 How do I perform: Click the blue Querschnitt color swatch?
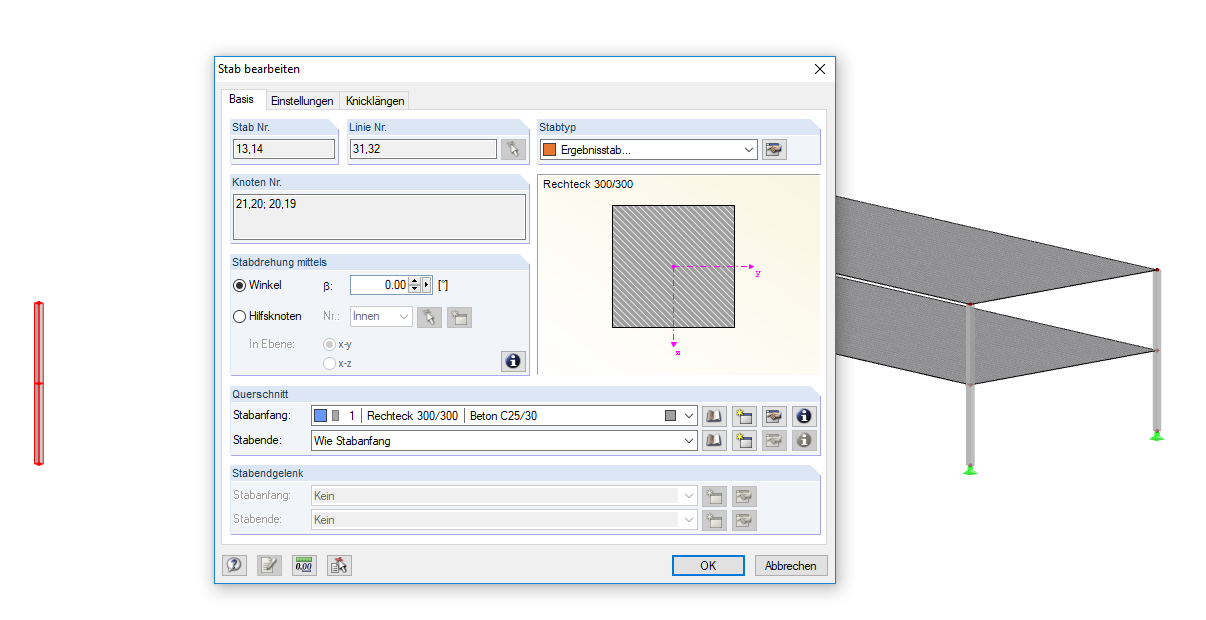click(320, 415)
